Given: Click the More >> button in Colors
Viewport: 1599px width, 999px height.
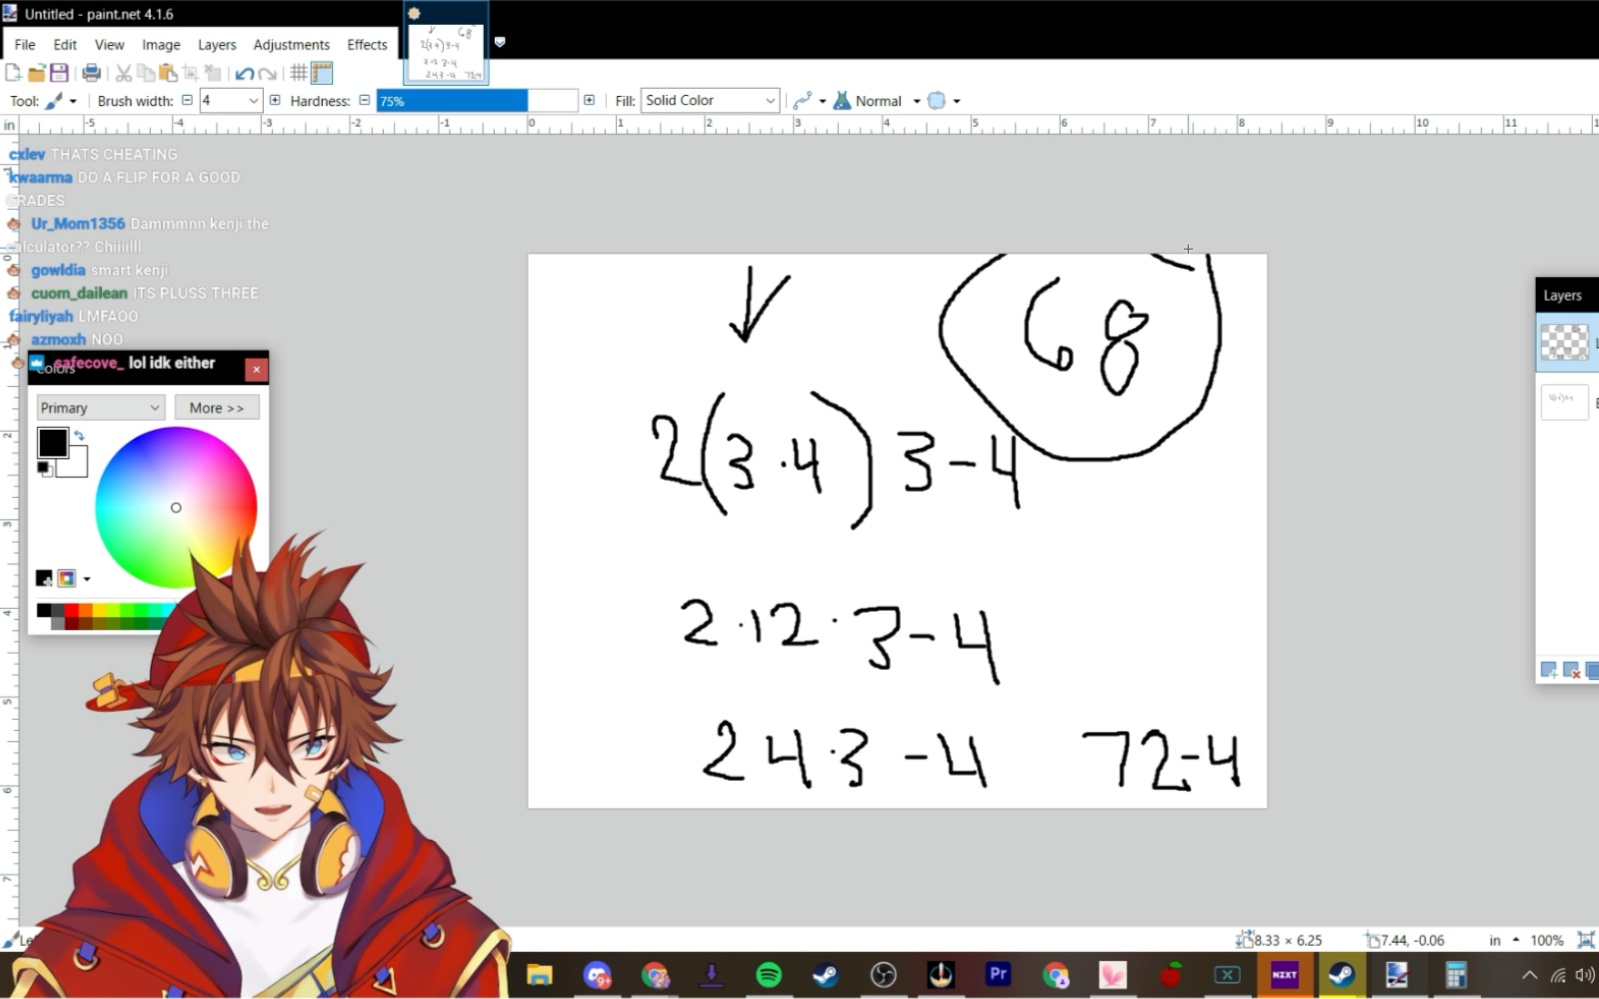Looking at the screenshot, I should [x=216, y=408].
